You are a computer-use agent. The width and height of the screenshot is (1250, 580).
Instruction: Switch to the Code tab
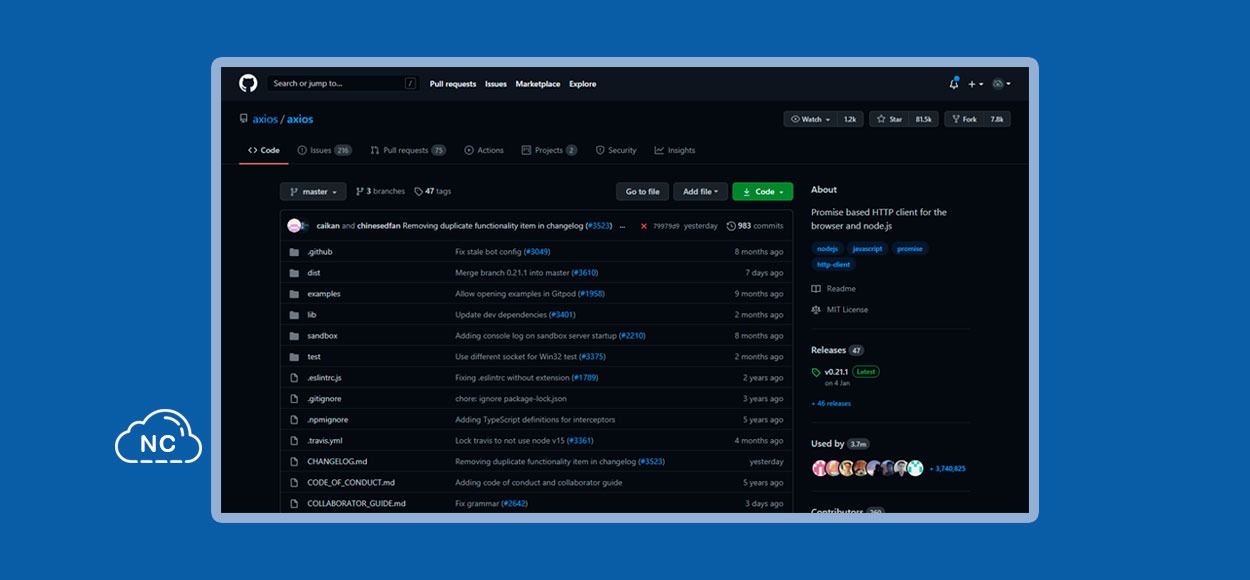[264, 150]
